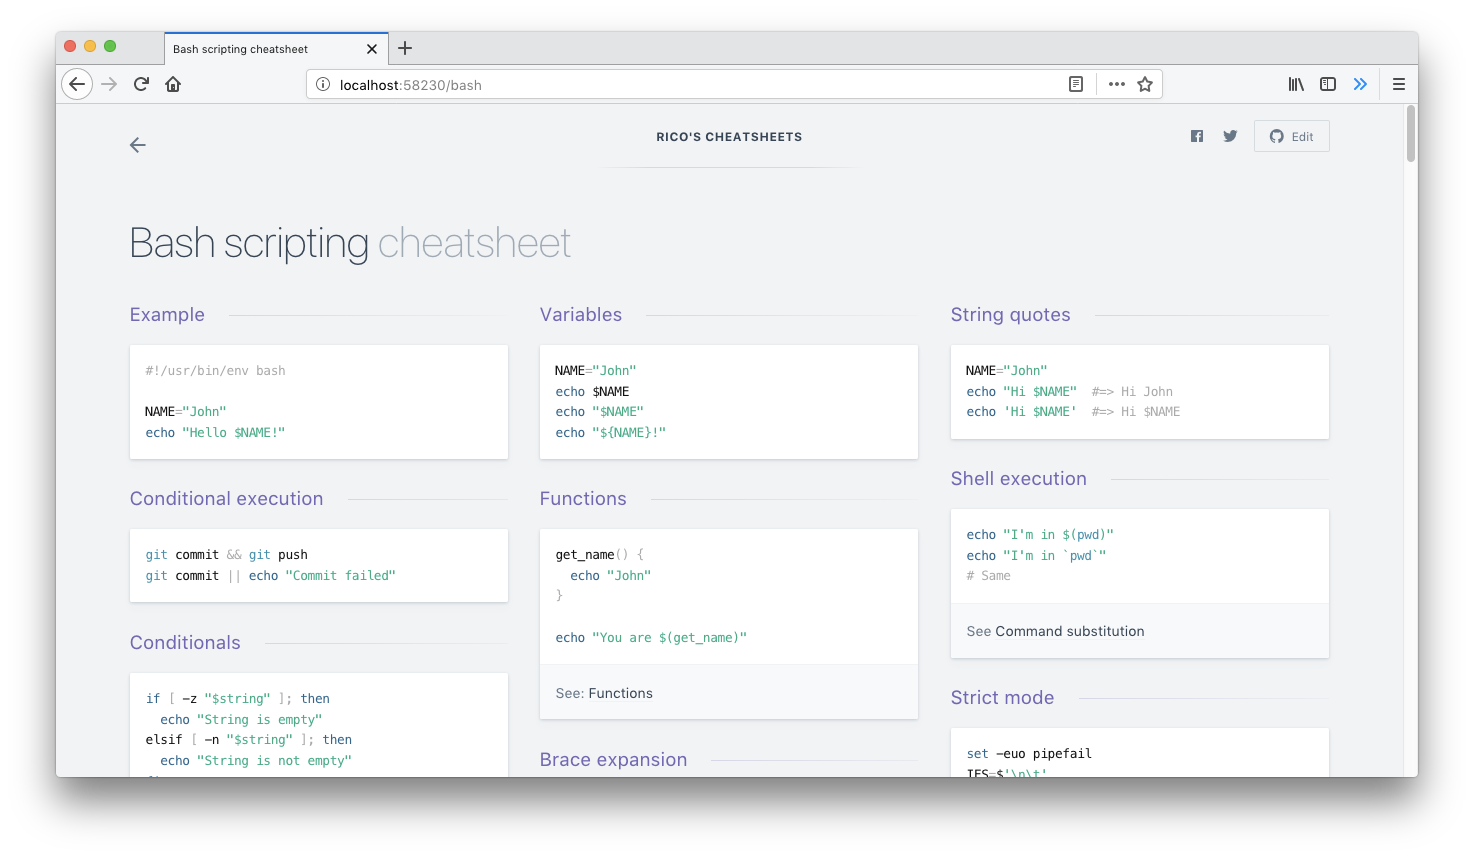Follow the Command substitution link
1474x857 pixels.
click(x=1069, y=631)
